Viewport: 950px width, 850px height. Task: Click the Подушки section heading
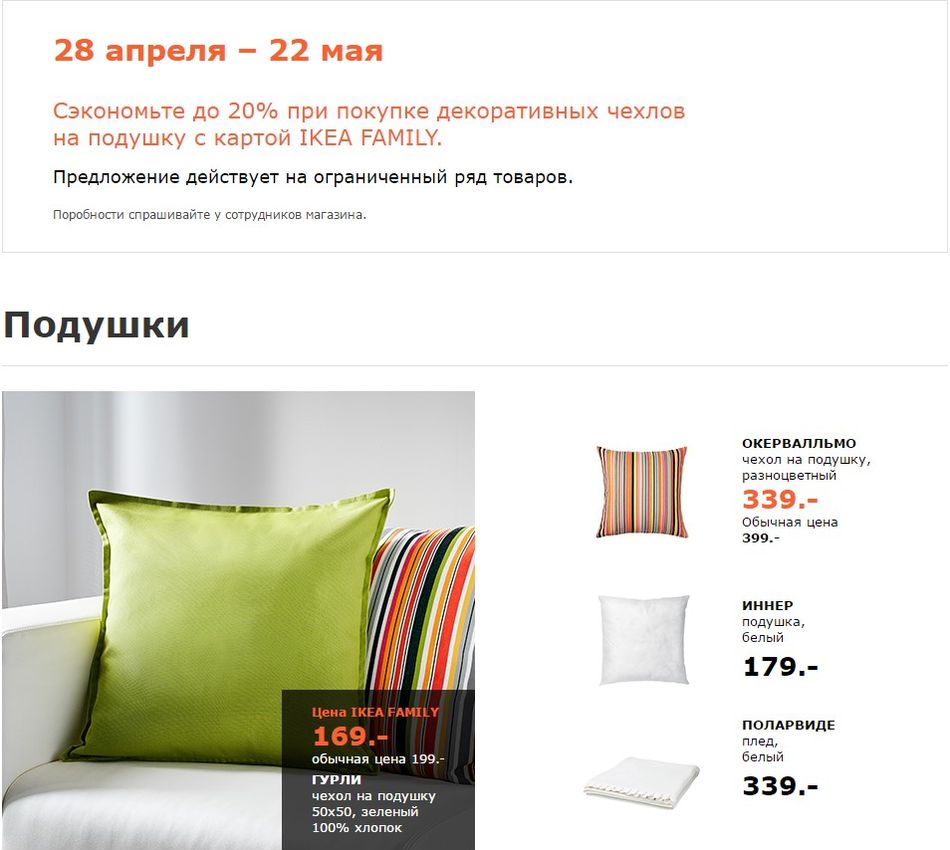96,324
